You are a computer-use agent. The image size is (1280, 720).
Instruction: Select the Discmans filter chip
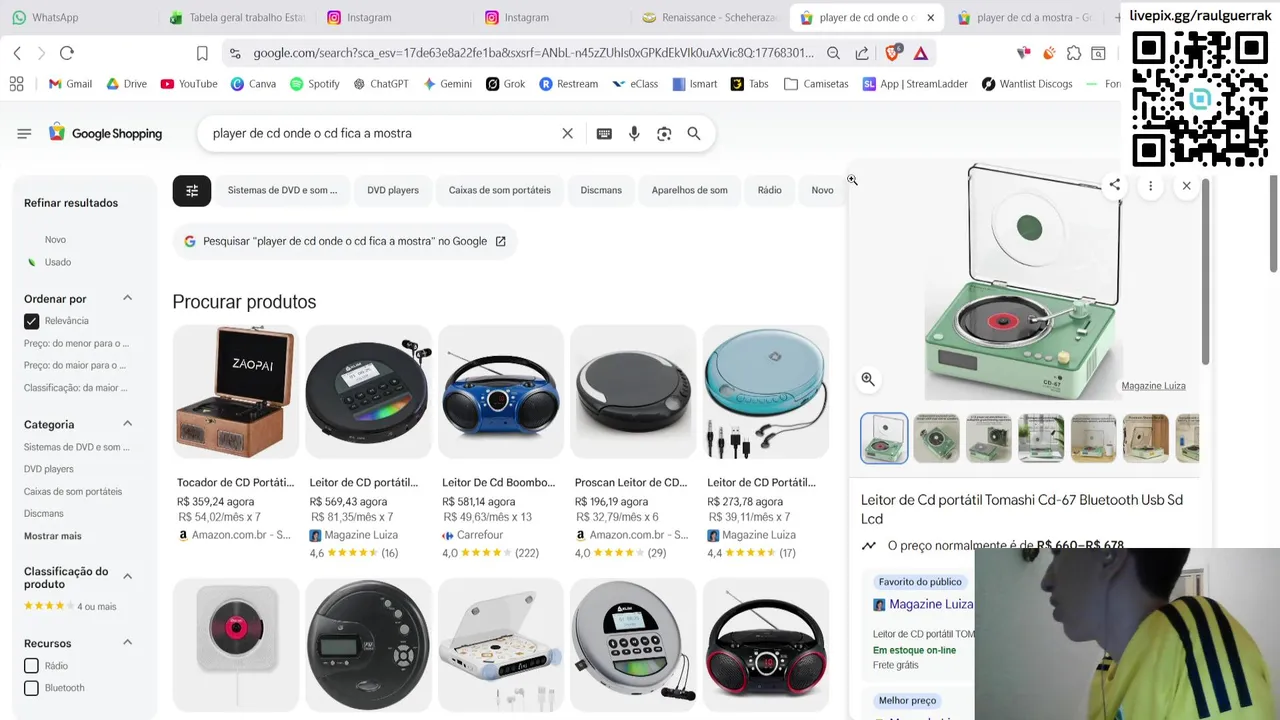601,190
